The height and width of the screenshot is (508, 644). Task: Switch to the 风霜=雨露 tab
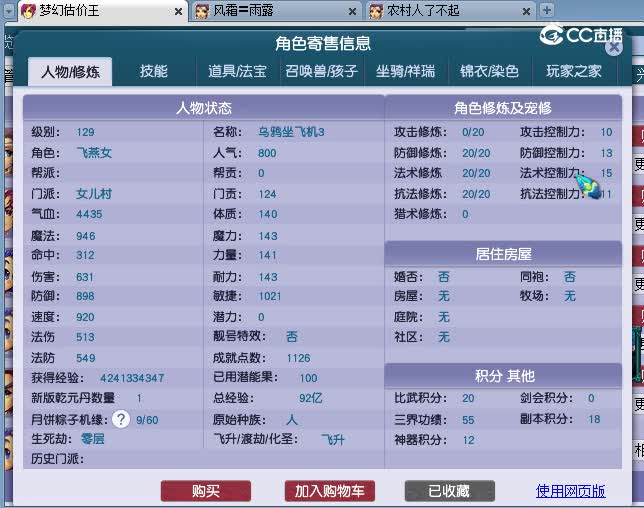point(276,11)
